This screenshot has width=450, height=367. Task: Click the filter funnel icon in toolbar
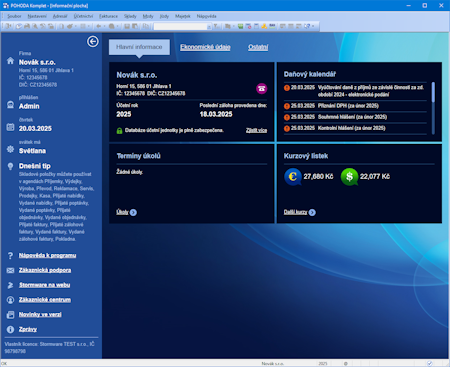(216, 26)
